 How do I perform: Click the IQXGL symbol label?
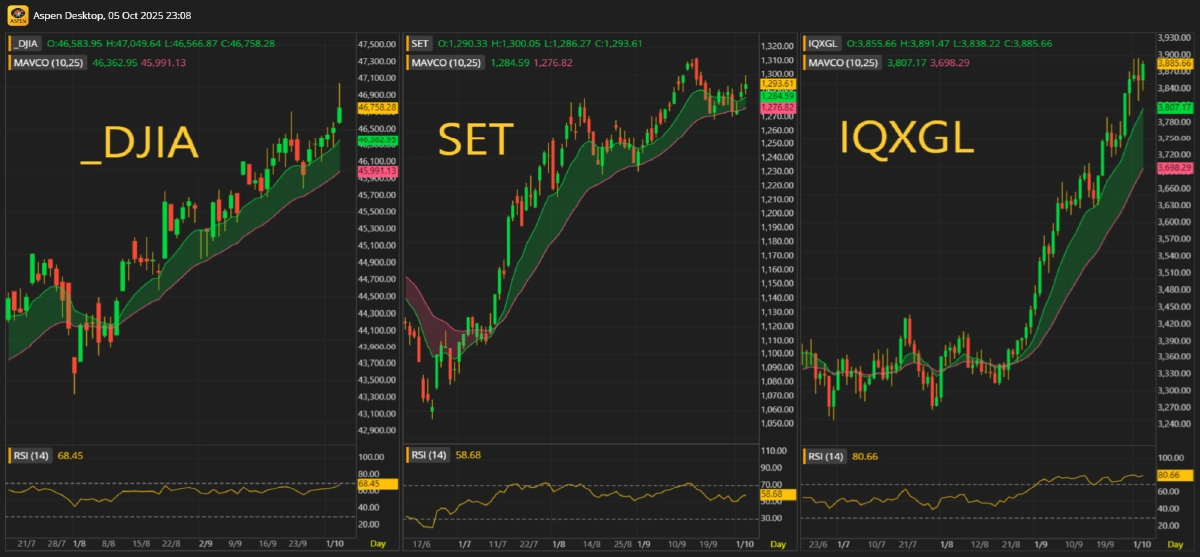(x=821, y=44)
